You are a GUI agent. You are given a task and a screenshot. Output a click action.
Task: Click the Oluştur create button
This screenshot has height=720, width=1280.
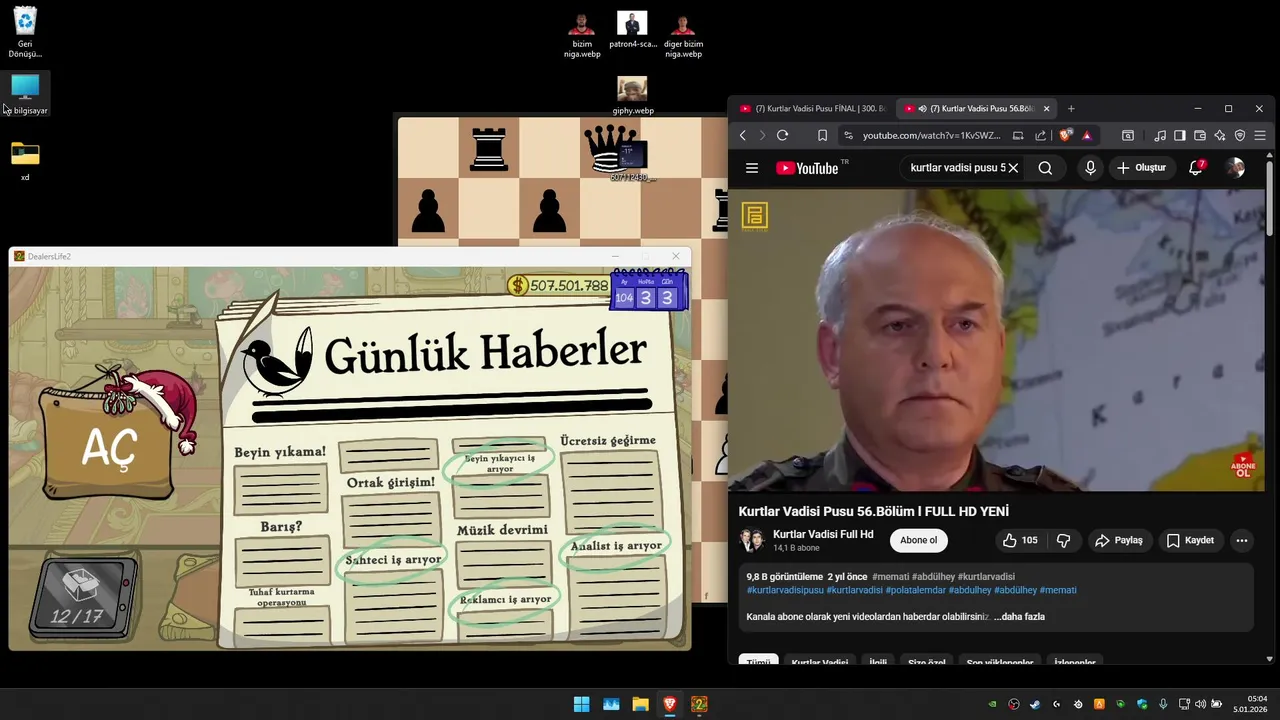1141,168
